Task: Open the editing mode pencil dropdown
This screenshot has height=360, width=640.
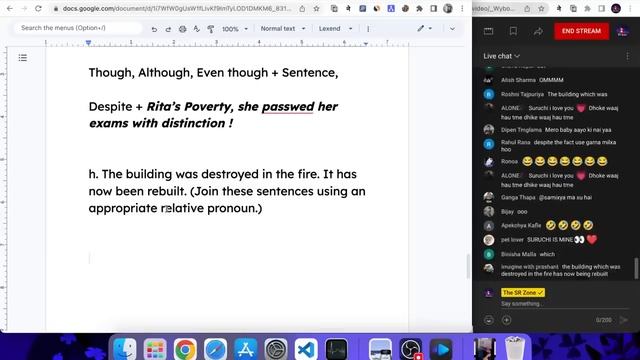Action: point(424,29)
